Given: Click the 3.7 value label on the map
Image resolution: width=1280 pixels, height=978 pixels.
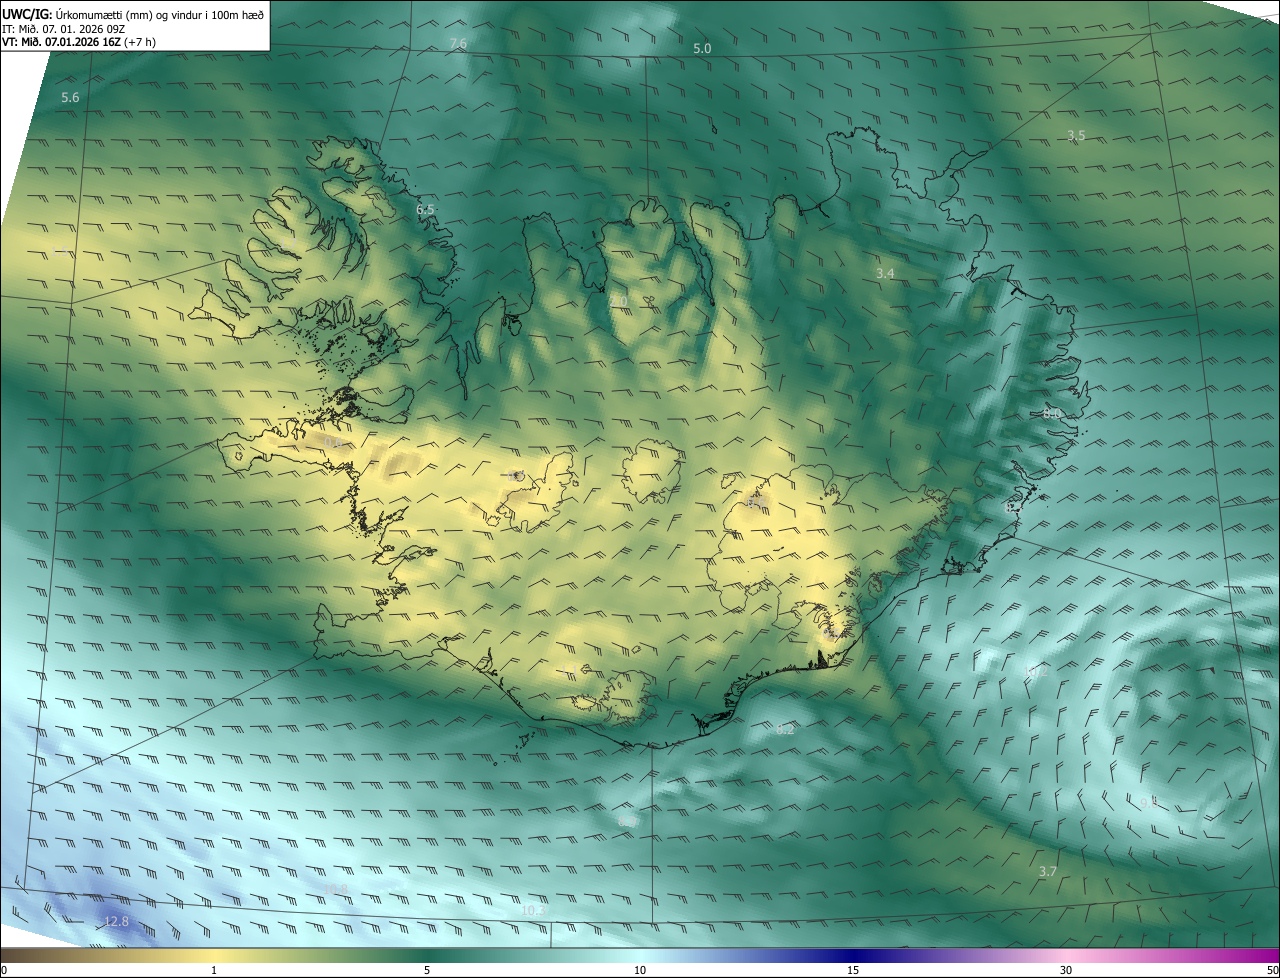Looking at the screenshot, I should click(1047, 872).
